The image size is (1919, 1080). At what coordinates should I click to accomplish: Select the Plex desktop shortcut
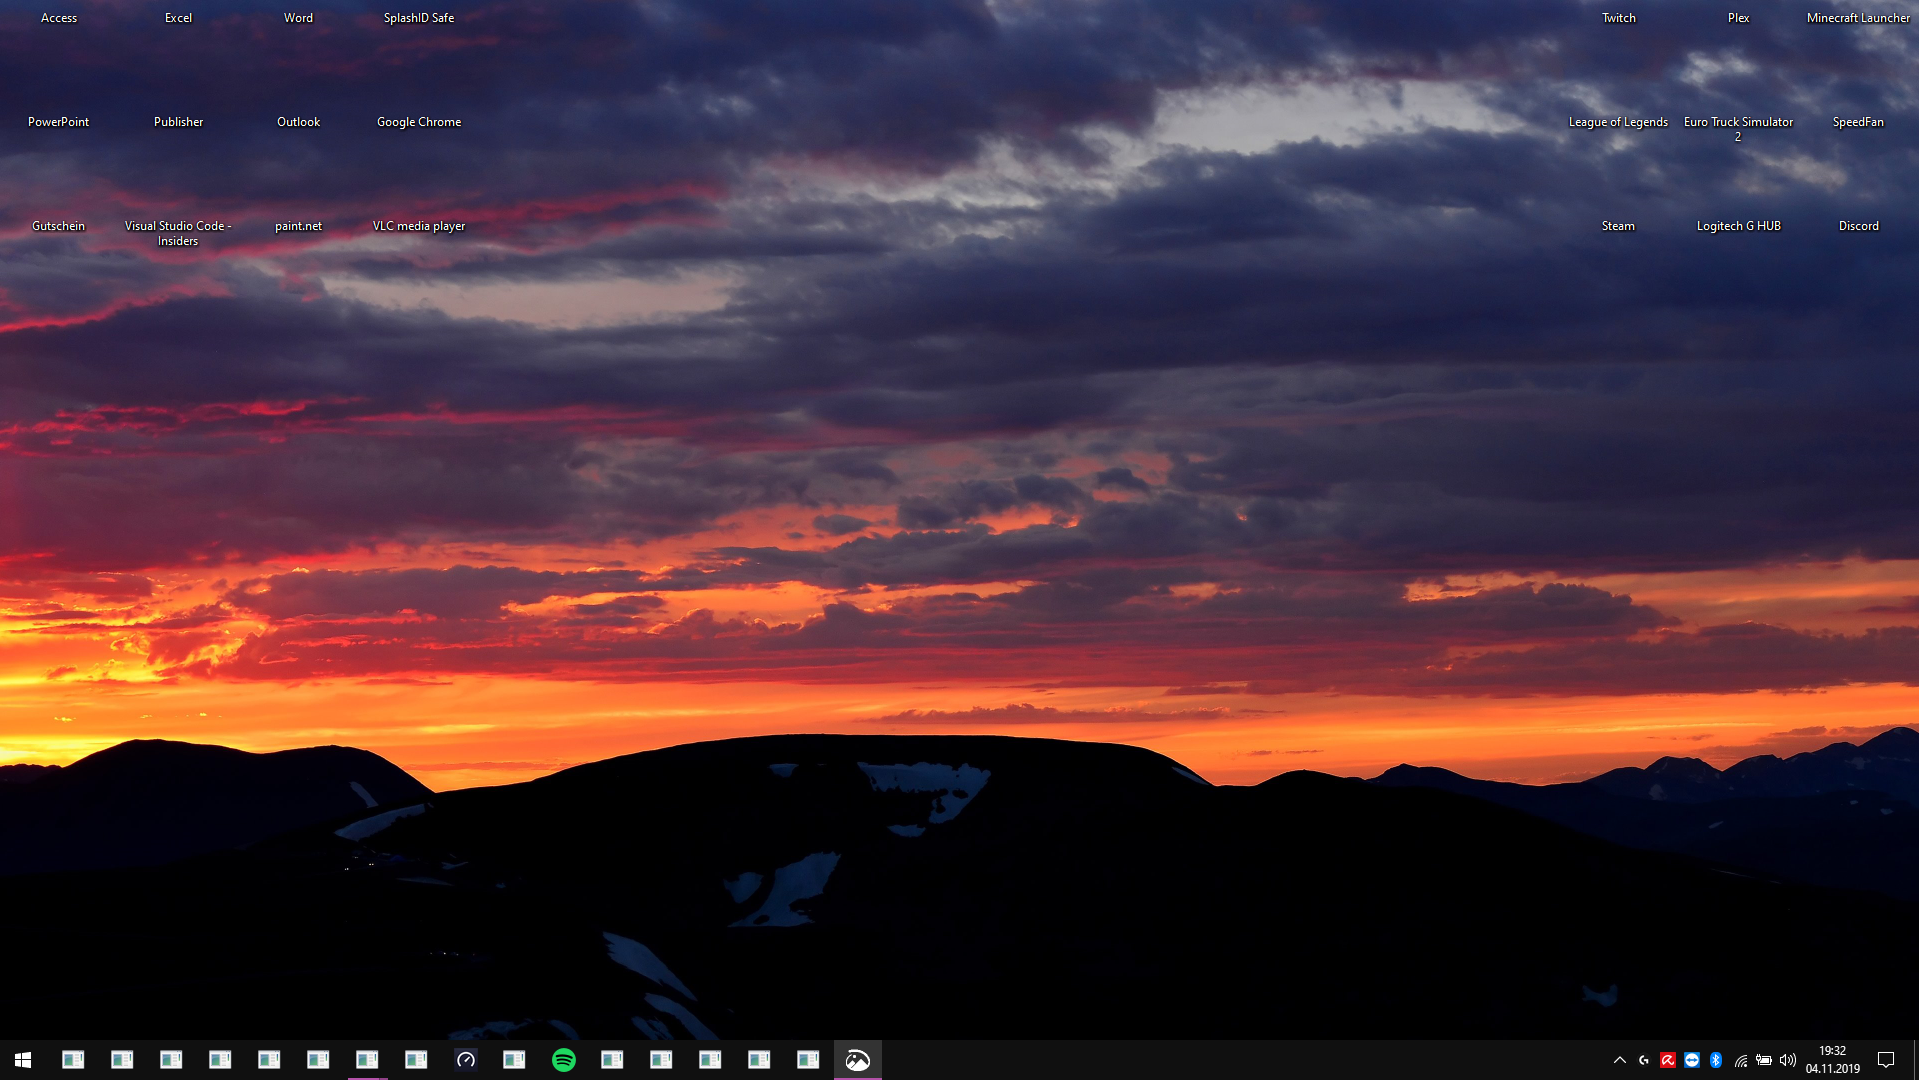[1738, 18]
